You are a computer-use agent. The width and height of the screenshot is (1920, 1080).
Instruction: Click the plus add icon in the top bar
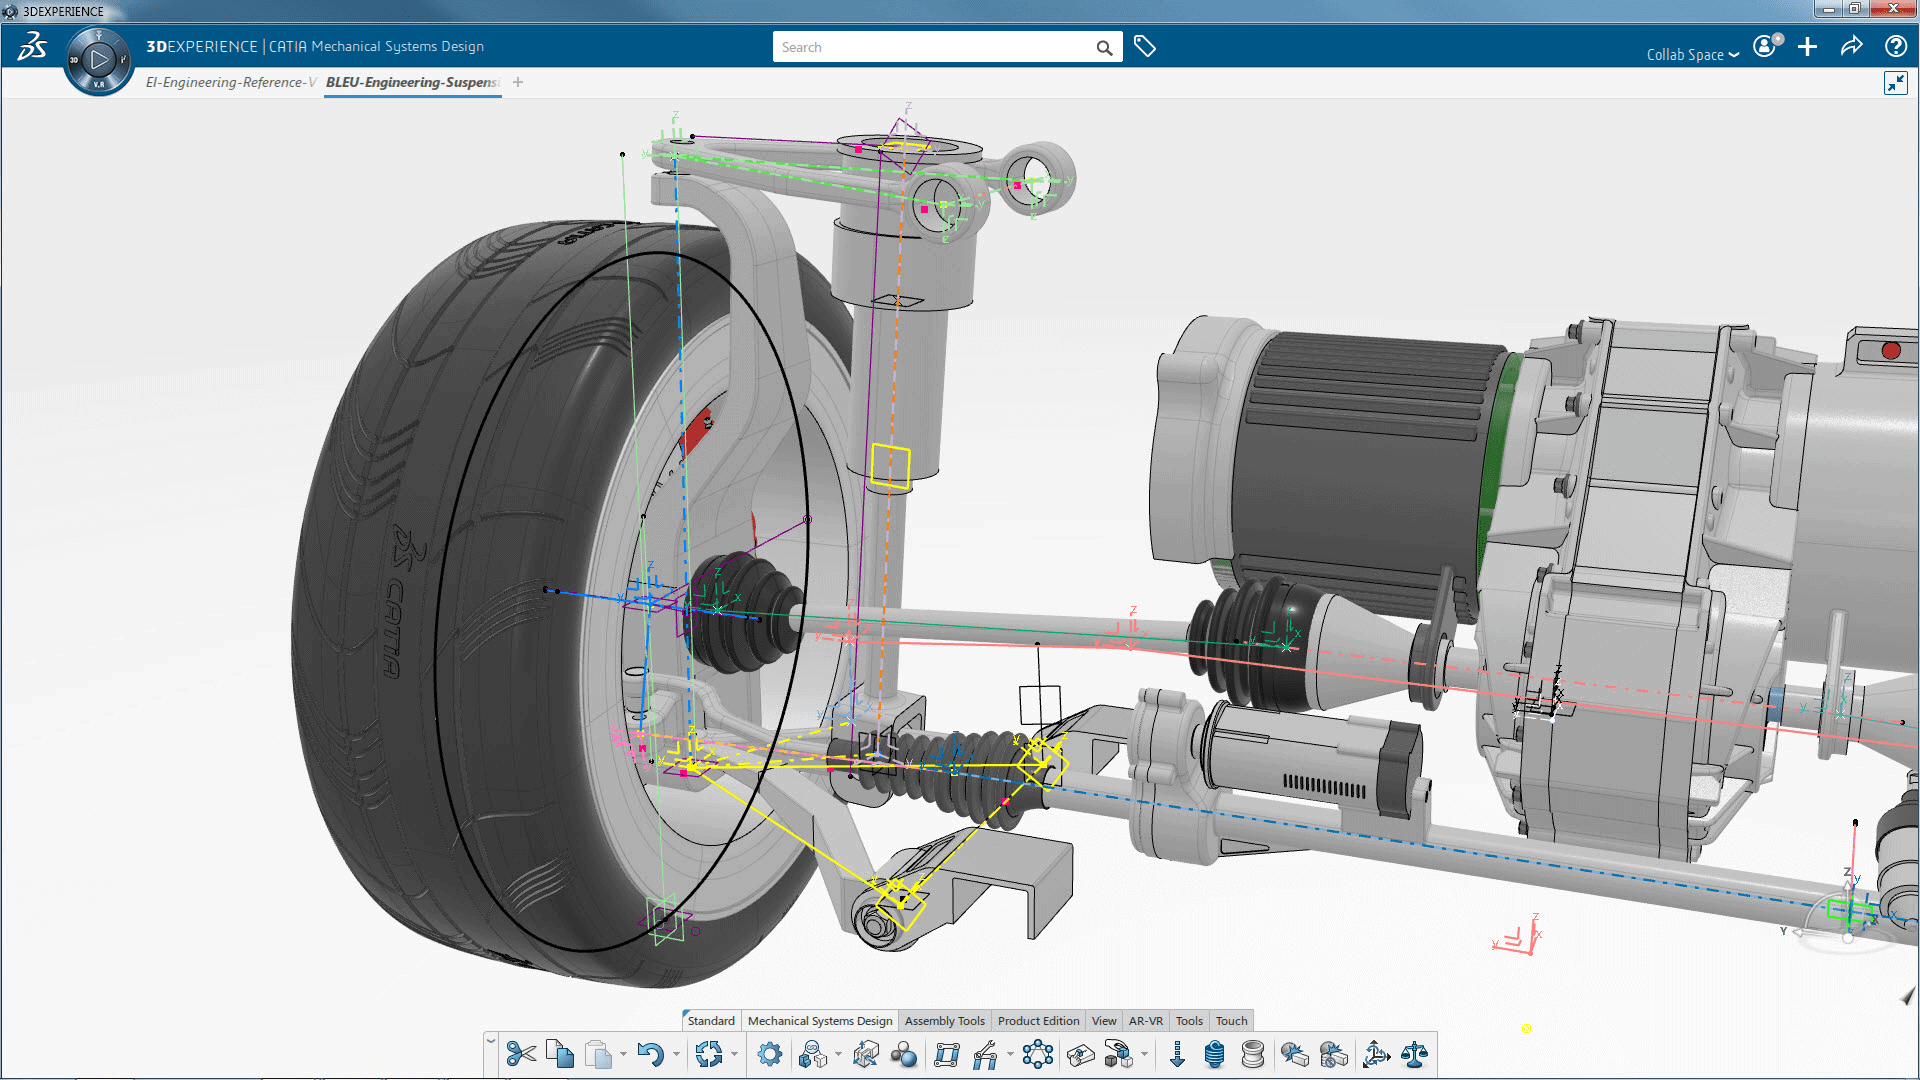pos(1807,47)
